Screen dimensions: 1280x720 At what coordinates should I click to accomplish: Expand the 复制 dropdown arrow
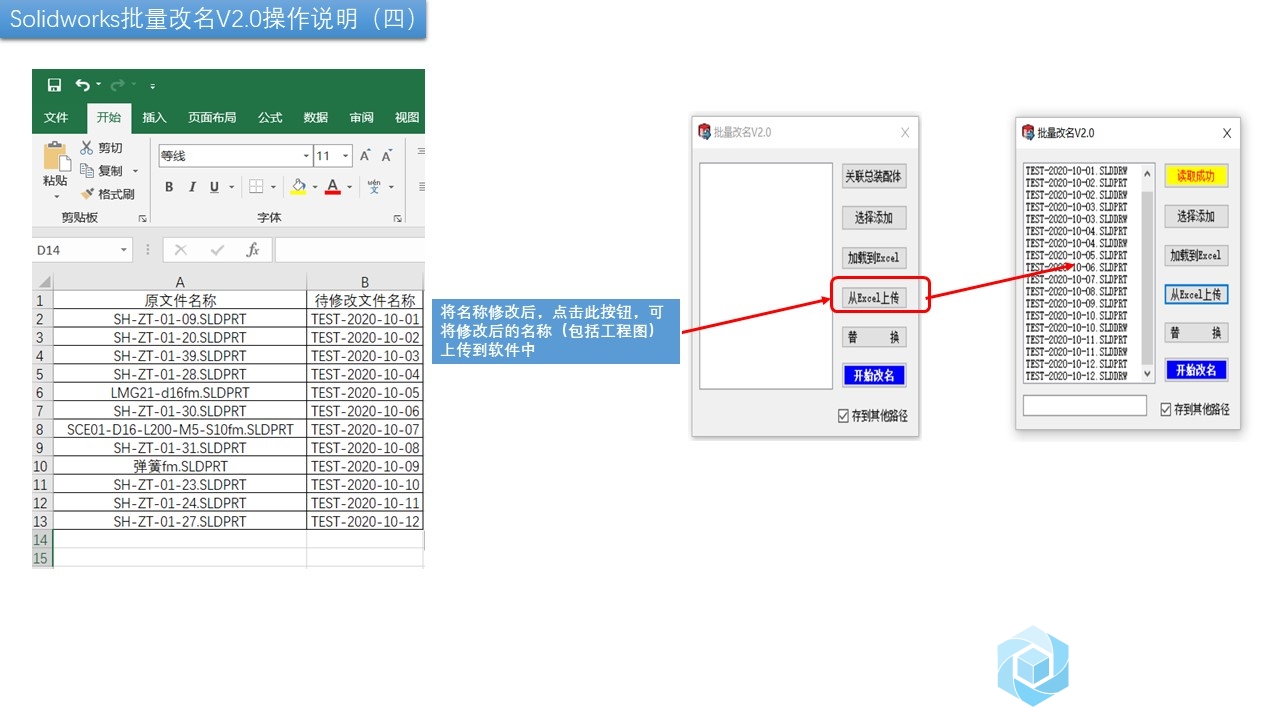pyautogui.click(x=135, y=171)
